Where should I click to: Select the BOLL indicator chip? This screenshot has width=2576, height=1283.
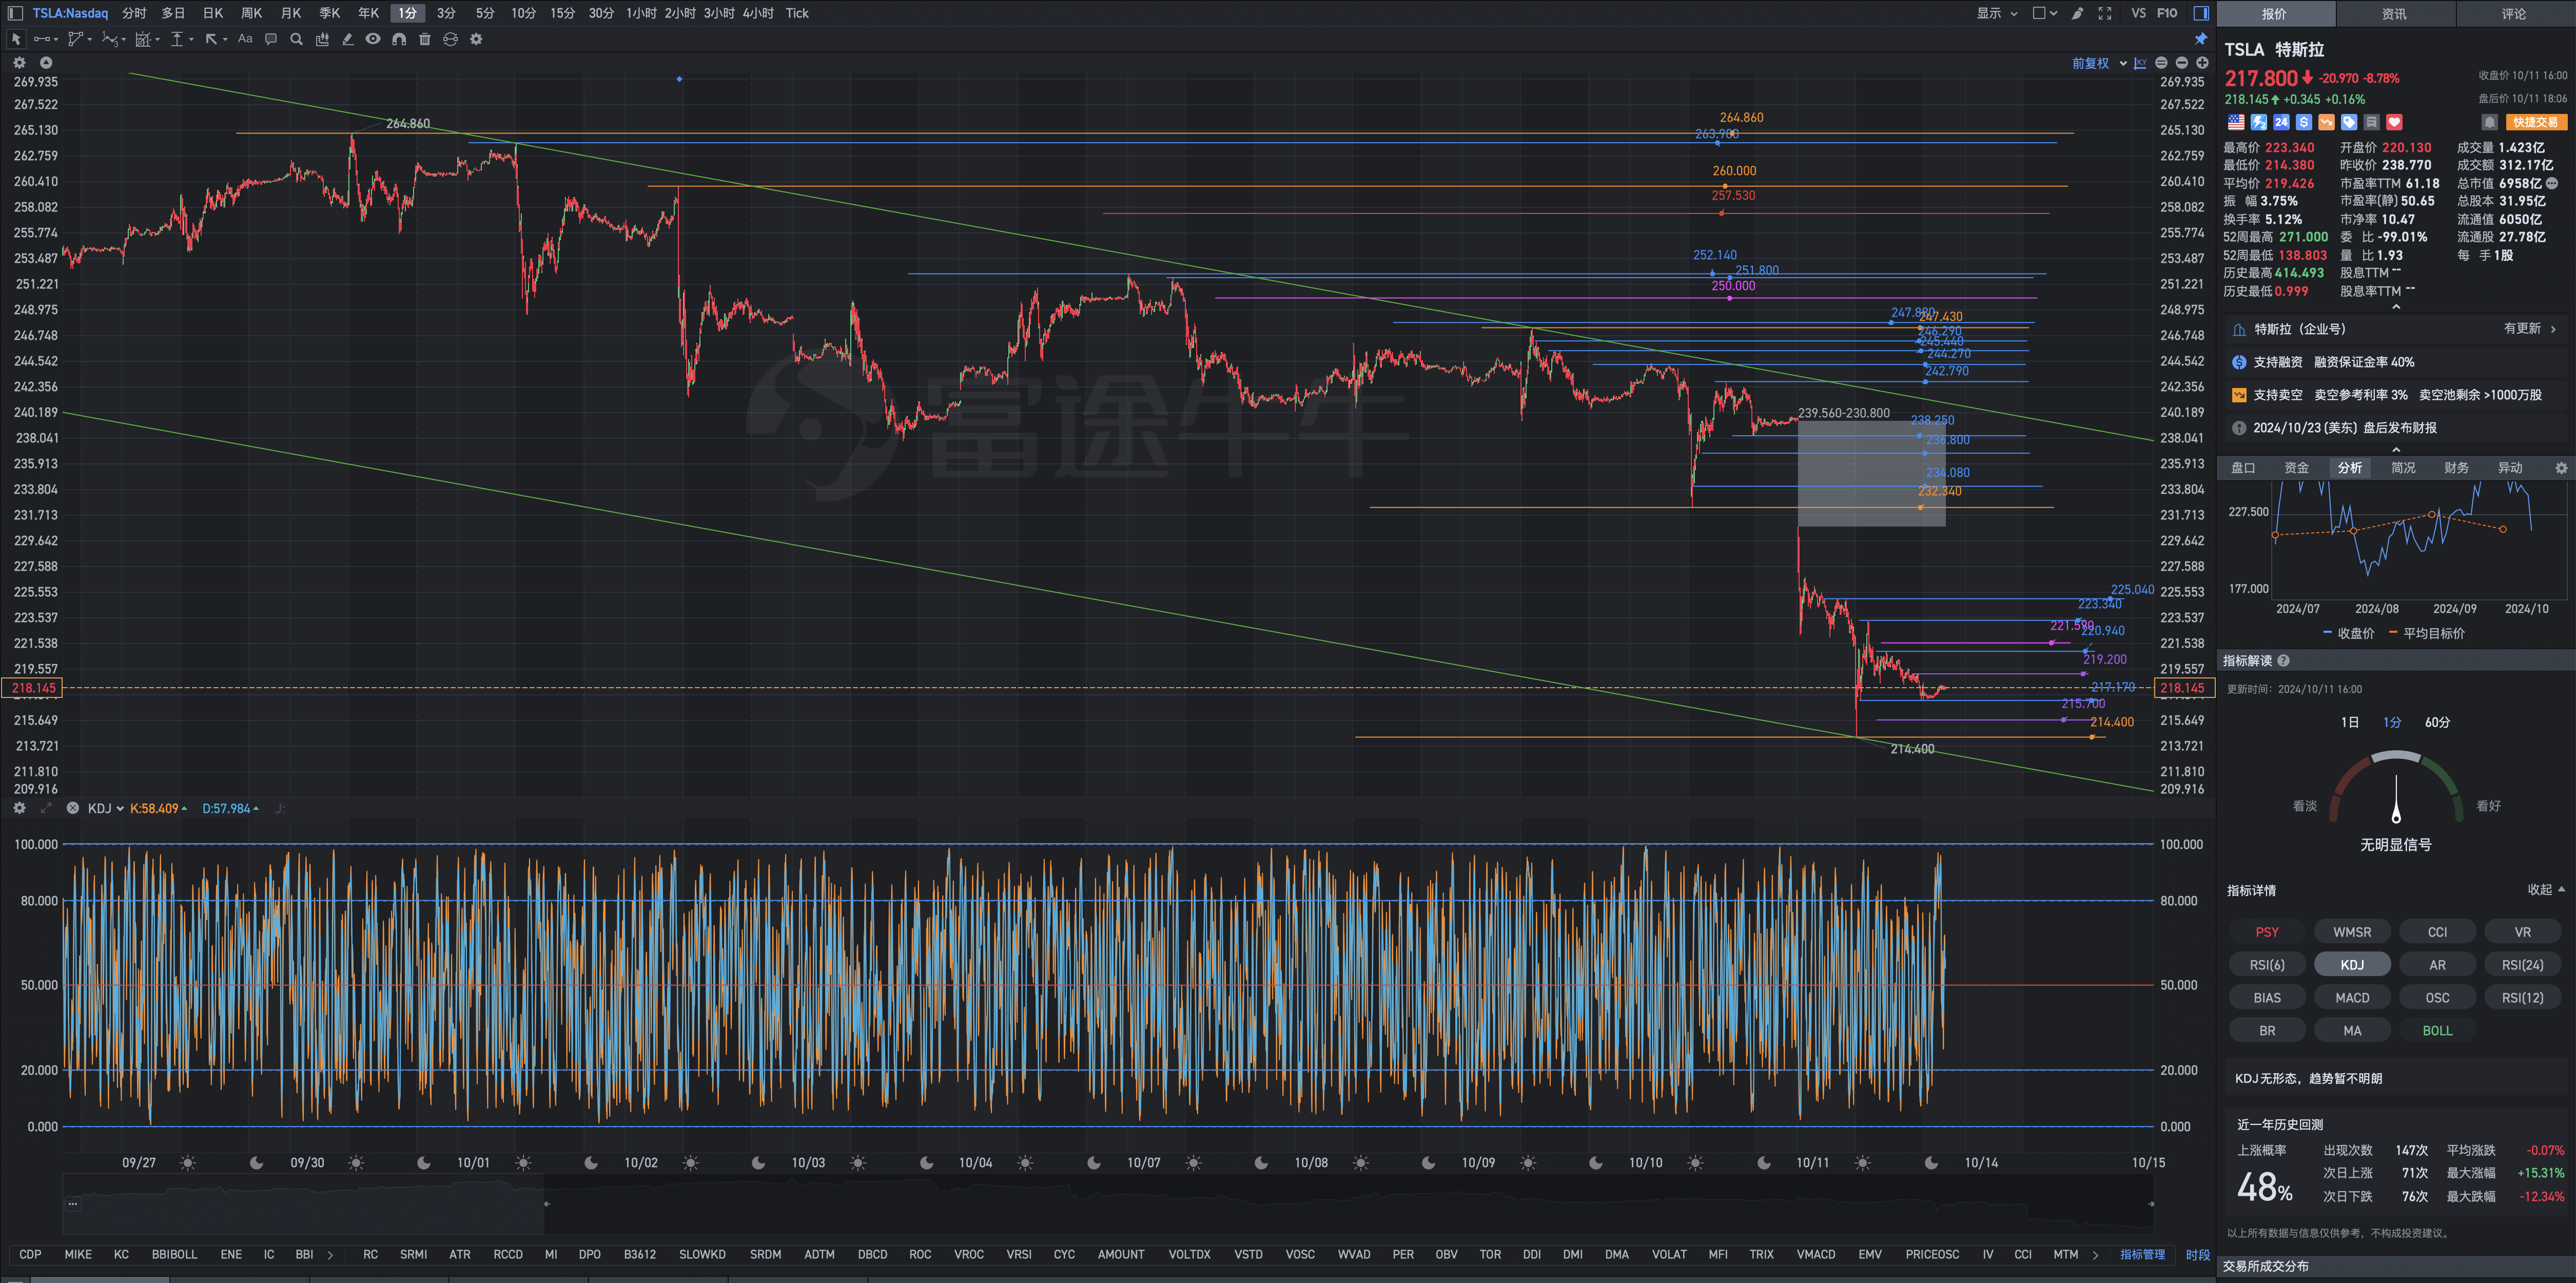coord(2437,1030)
